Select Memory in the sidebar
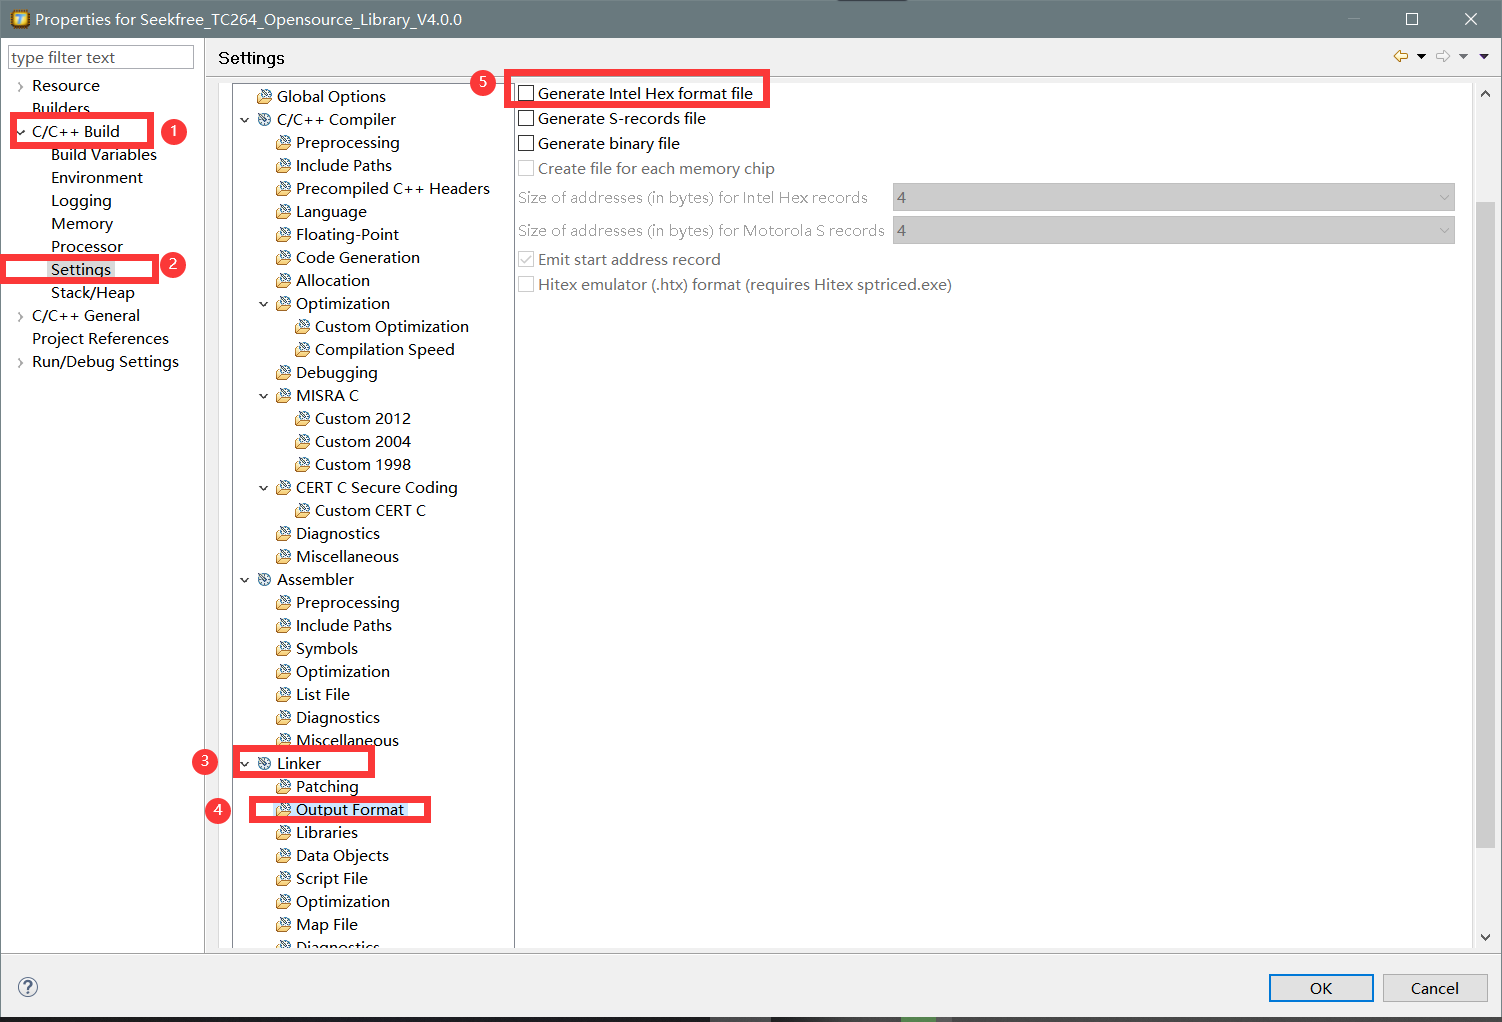 click(x=82, y=224)
